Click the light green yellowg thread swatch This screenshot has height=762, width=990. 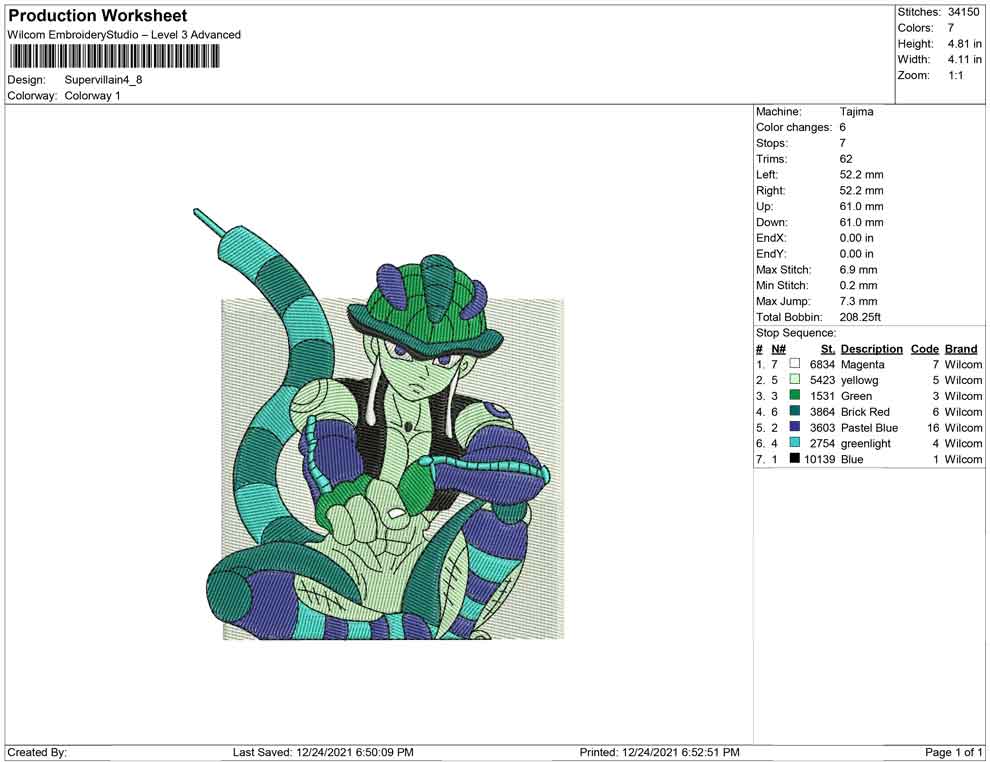point(795,379)
